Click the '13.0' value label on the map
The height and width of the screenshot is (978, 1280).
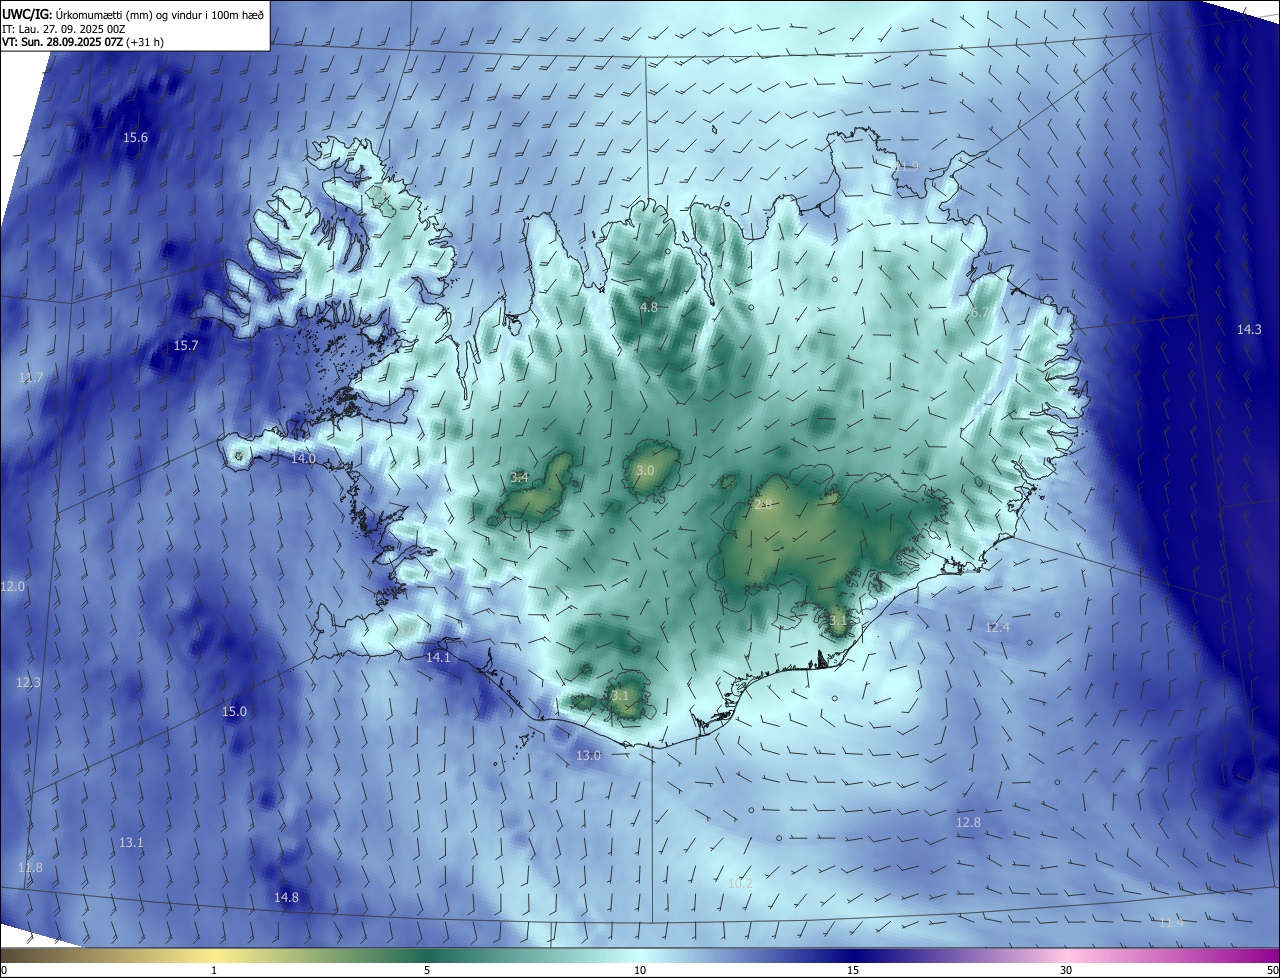(588, 756)
